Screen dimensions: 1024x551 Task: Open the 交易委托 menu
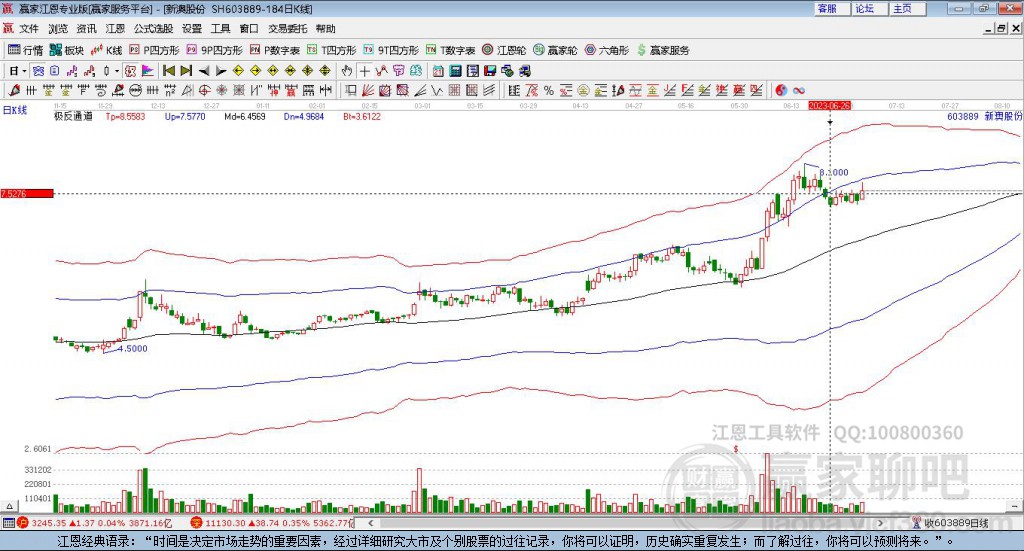click(287, 29)
